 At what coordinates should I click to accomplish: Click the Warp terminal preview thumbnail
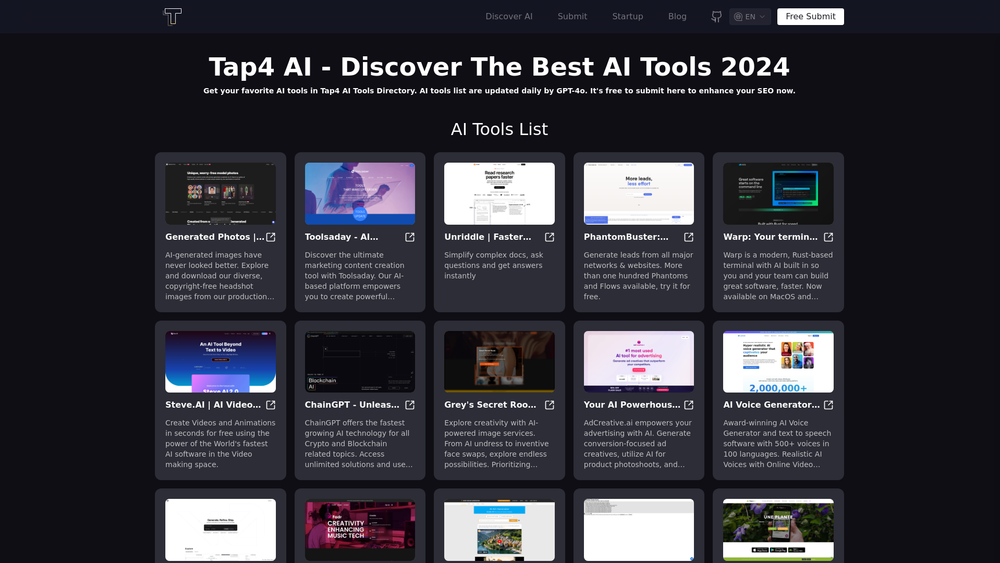point(778,193)
